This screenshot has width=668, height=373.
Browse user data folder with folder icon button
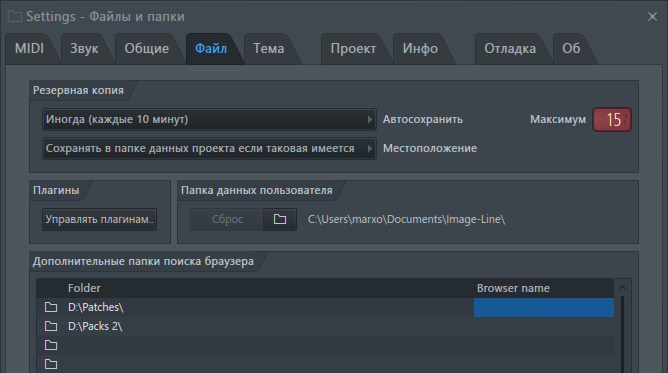point(280,219)
